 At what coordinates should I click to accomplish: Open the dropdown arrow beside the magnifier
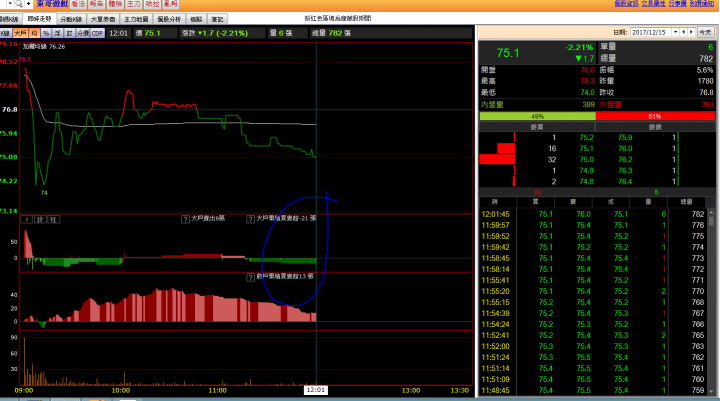click(10, 4)
